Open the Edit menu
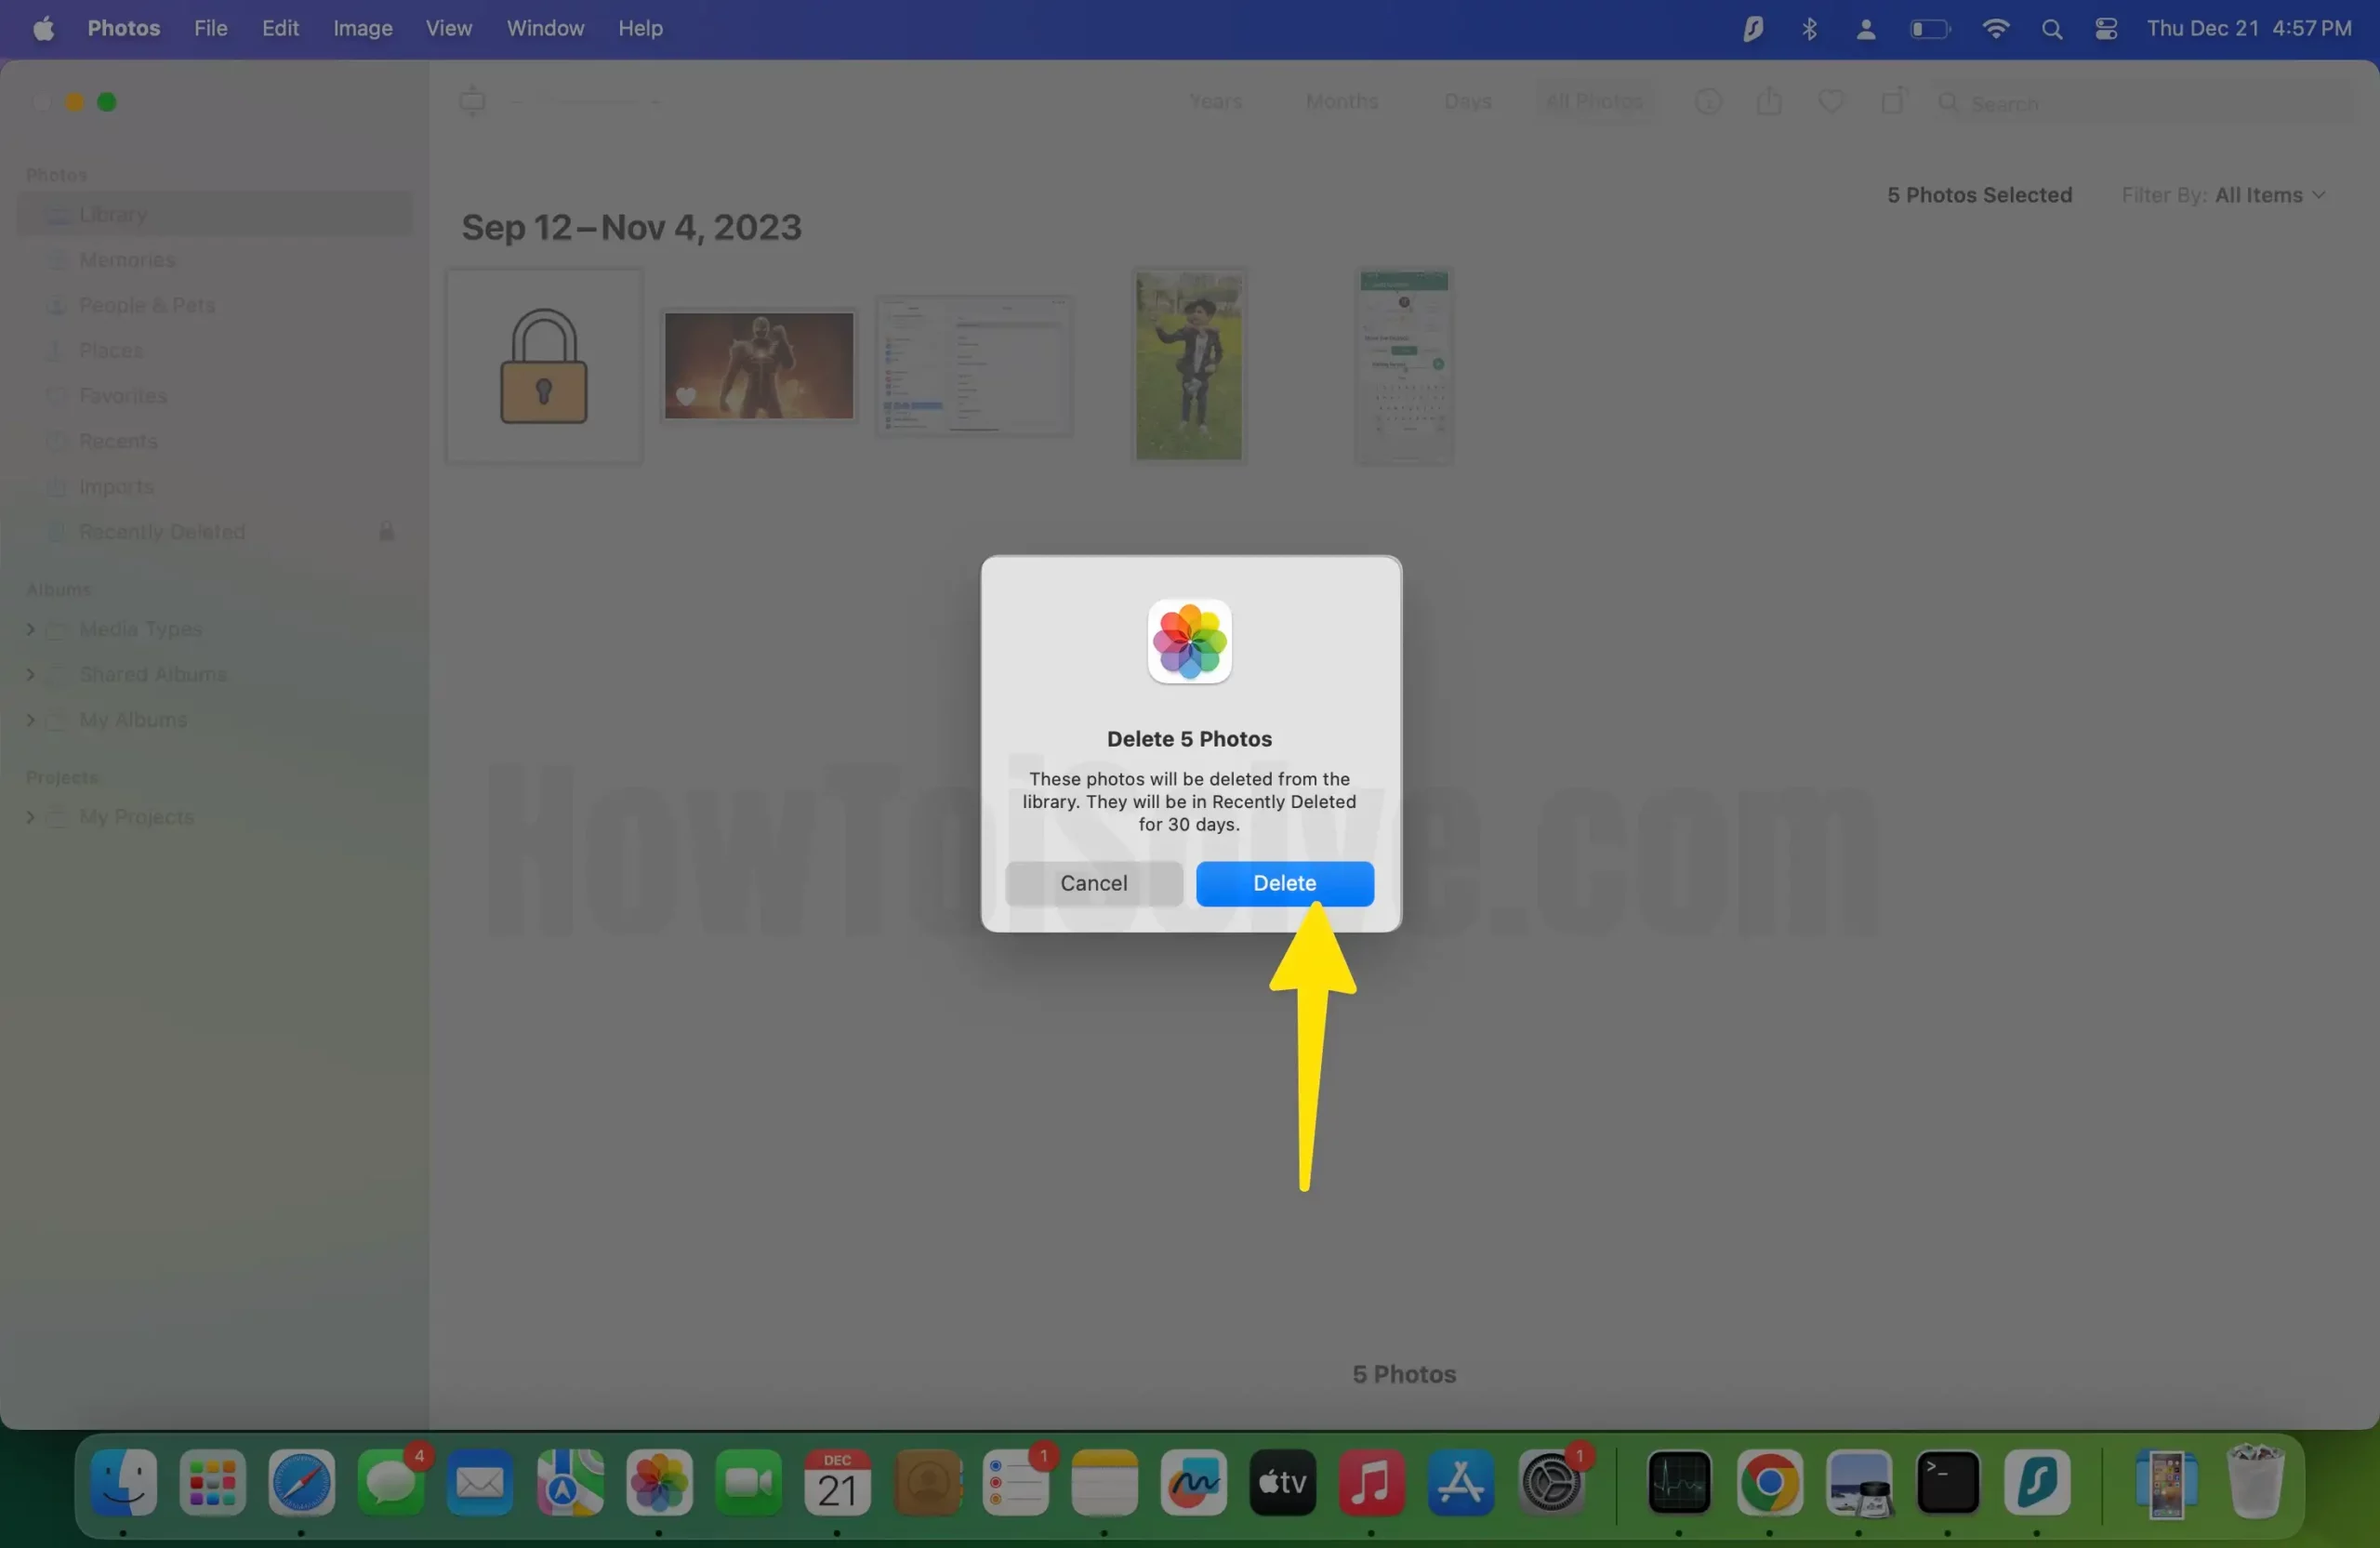Viewport: 2380px width, 1548px height. click(x=280, y=28)
